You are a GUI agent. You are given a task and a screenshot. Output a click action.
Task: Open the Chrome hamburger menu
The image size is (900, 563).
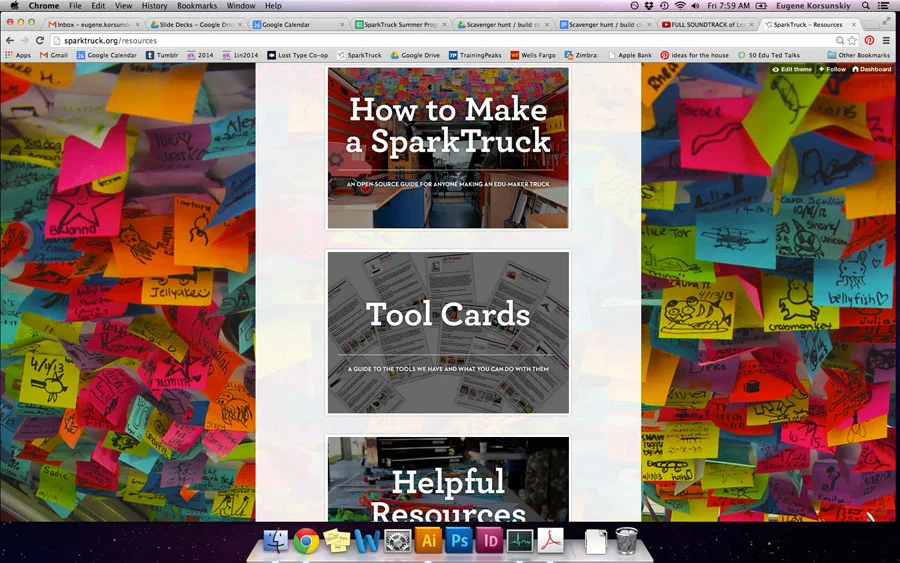coord(887,40)
